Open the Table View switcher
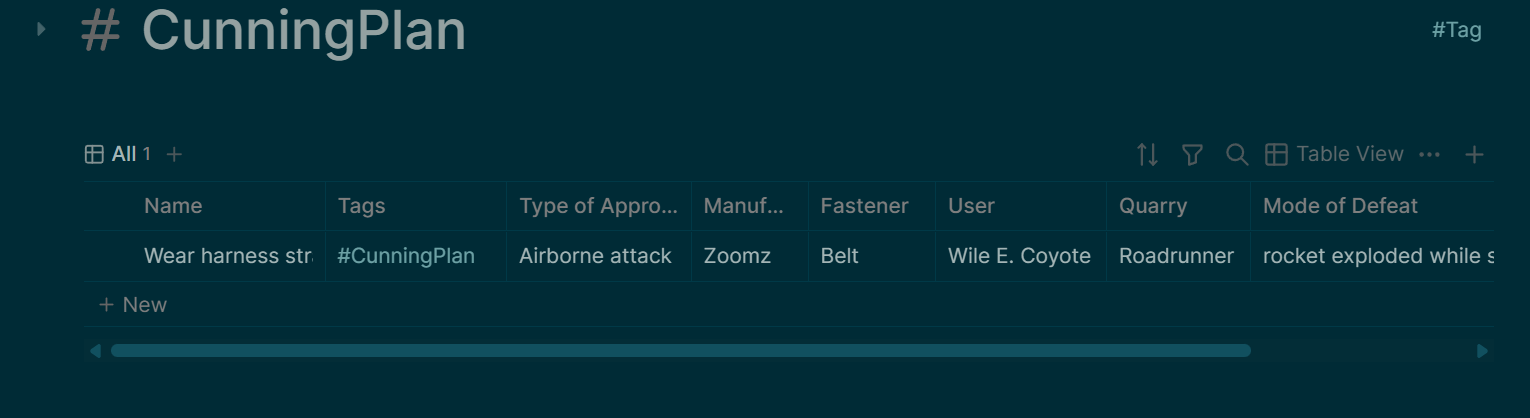 pyautogui.click(x=1335, y=154)
